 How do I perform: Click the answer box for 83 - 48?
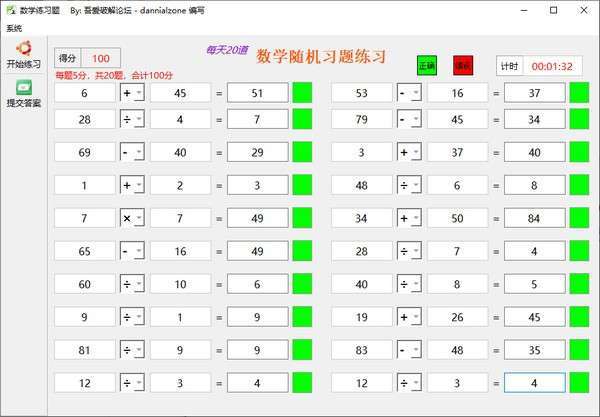[535, 350]
